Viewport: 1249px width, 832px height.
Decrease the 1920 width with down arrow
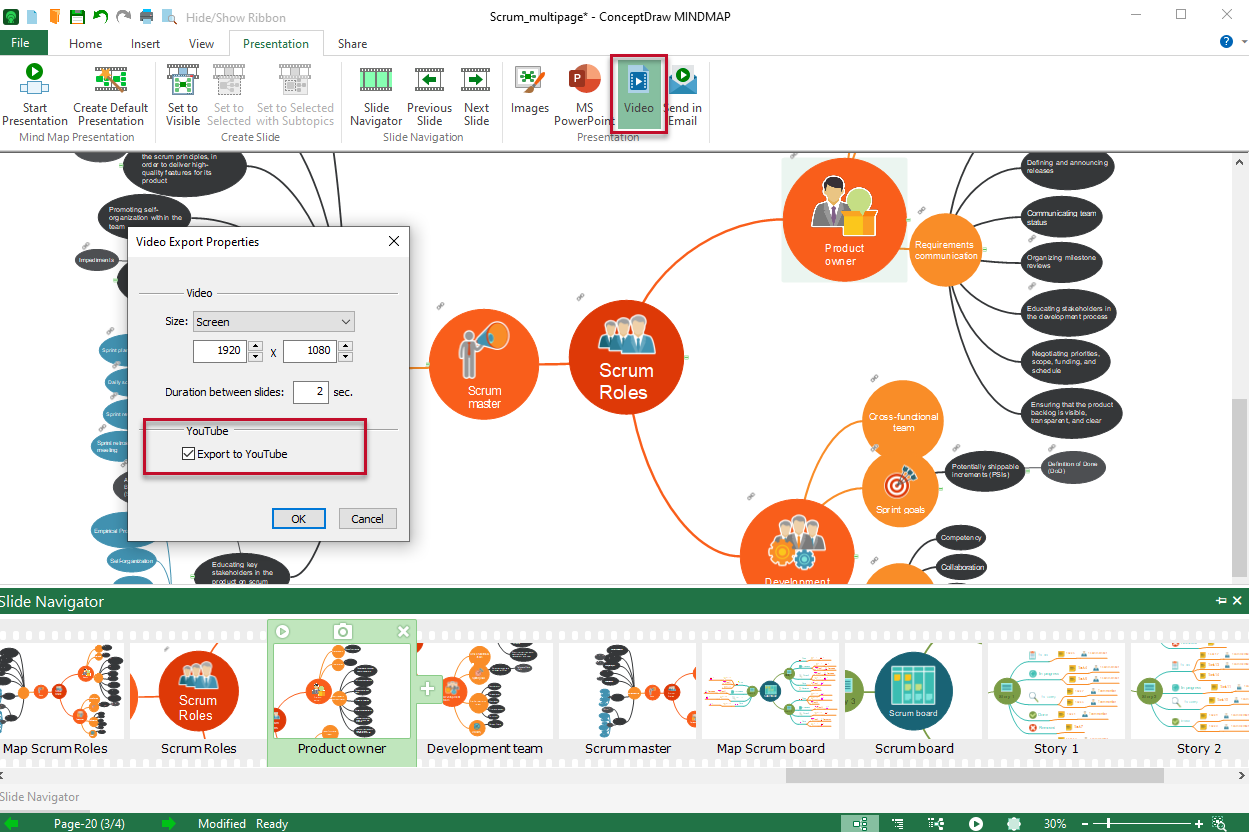256,357
